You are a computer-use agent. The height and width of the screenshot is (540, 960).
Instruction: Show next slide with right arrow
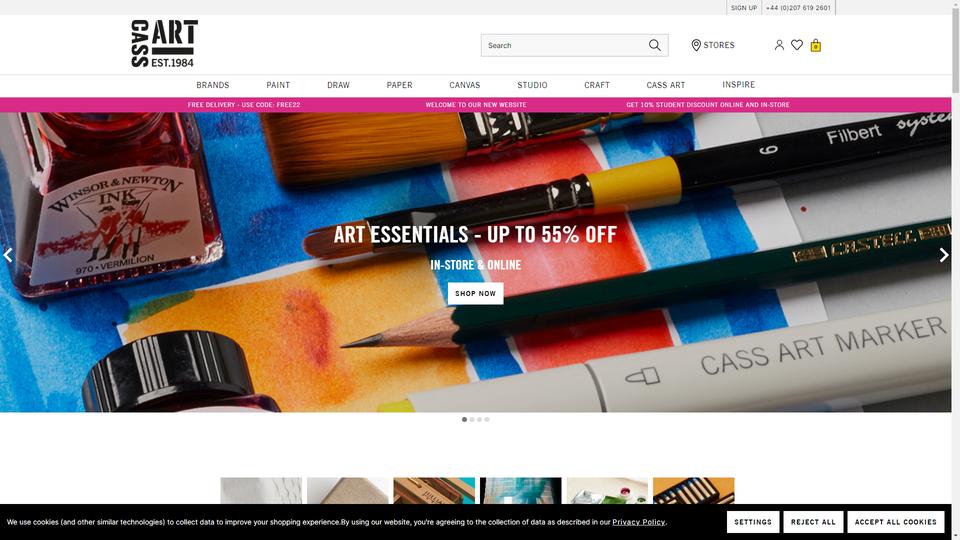(943, 255)
